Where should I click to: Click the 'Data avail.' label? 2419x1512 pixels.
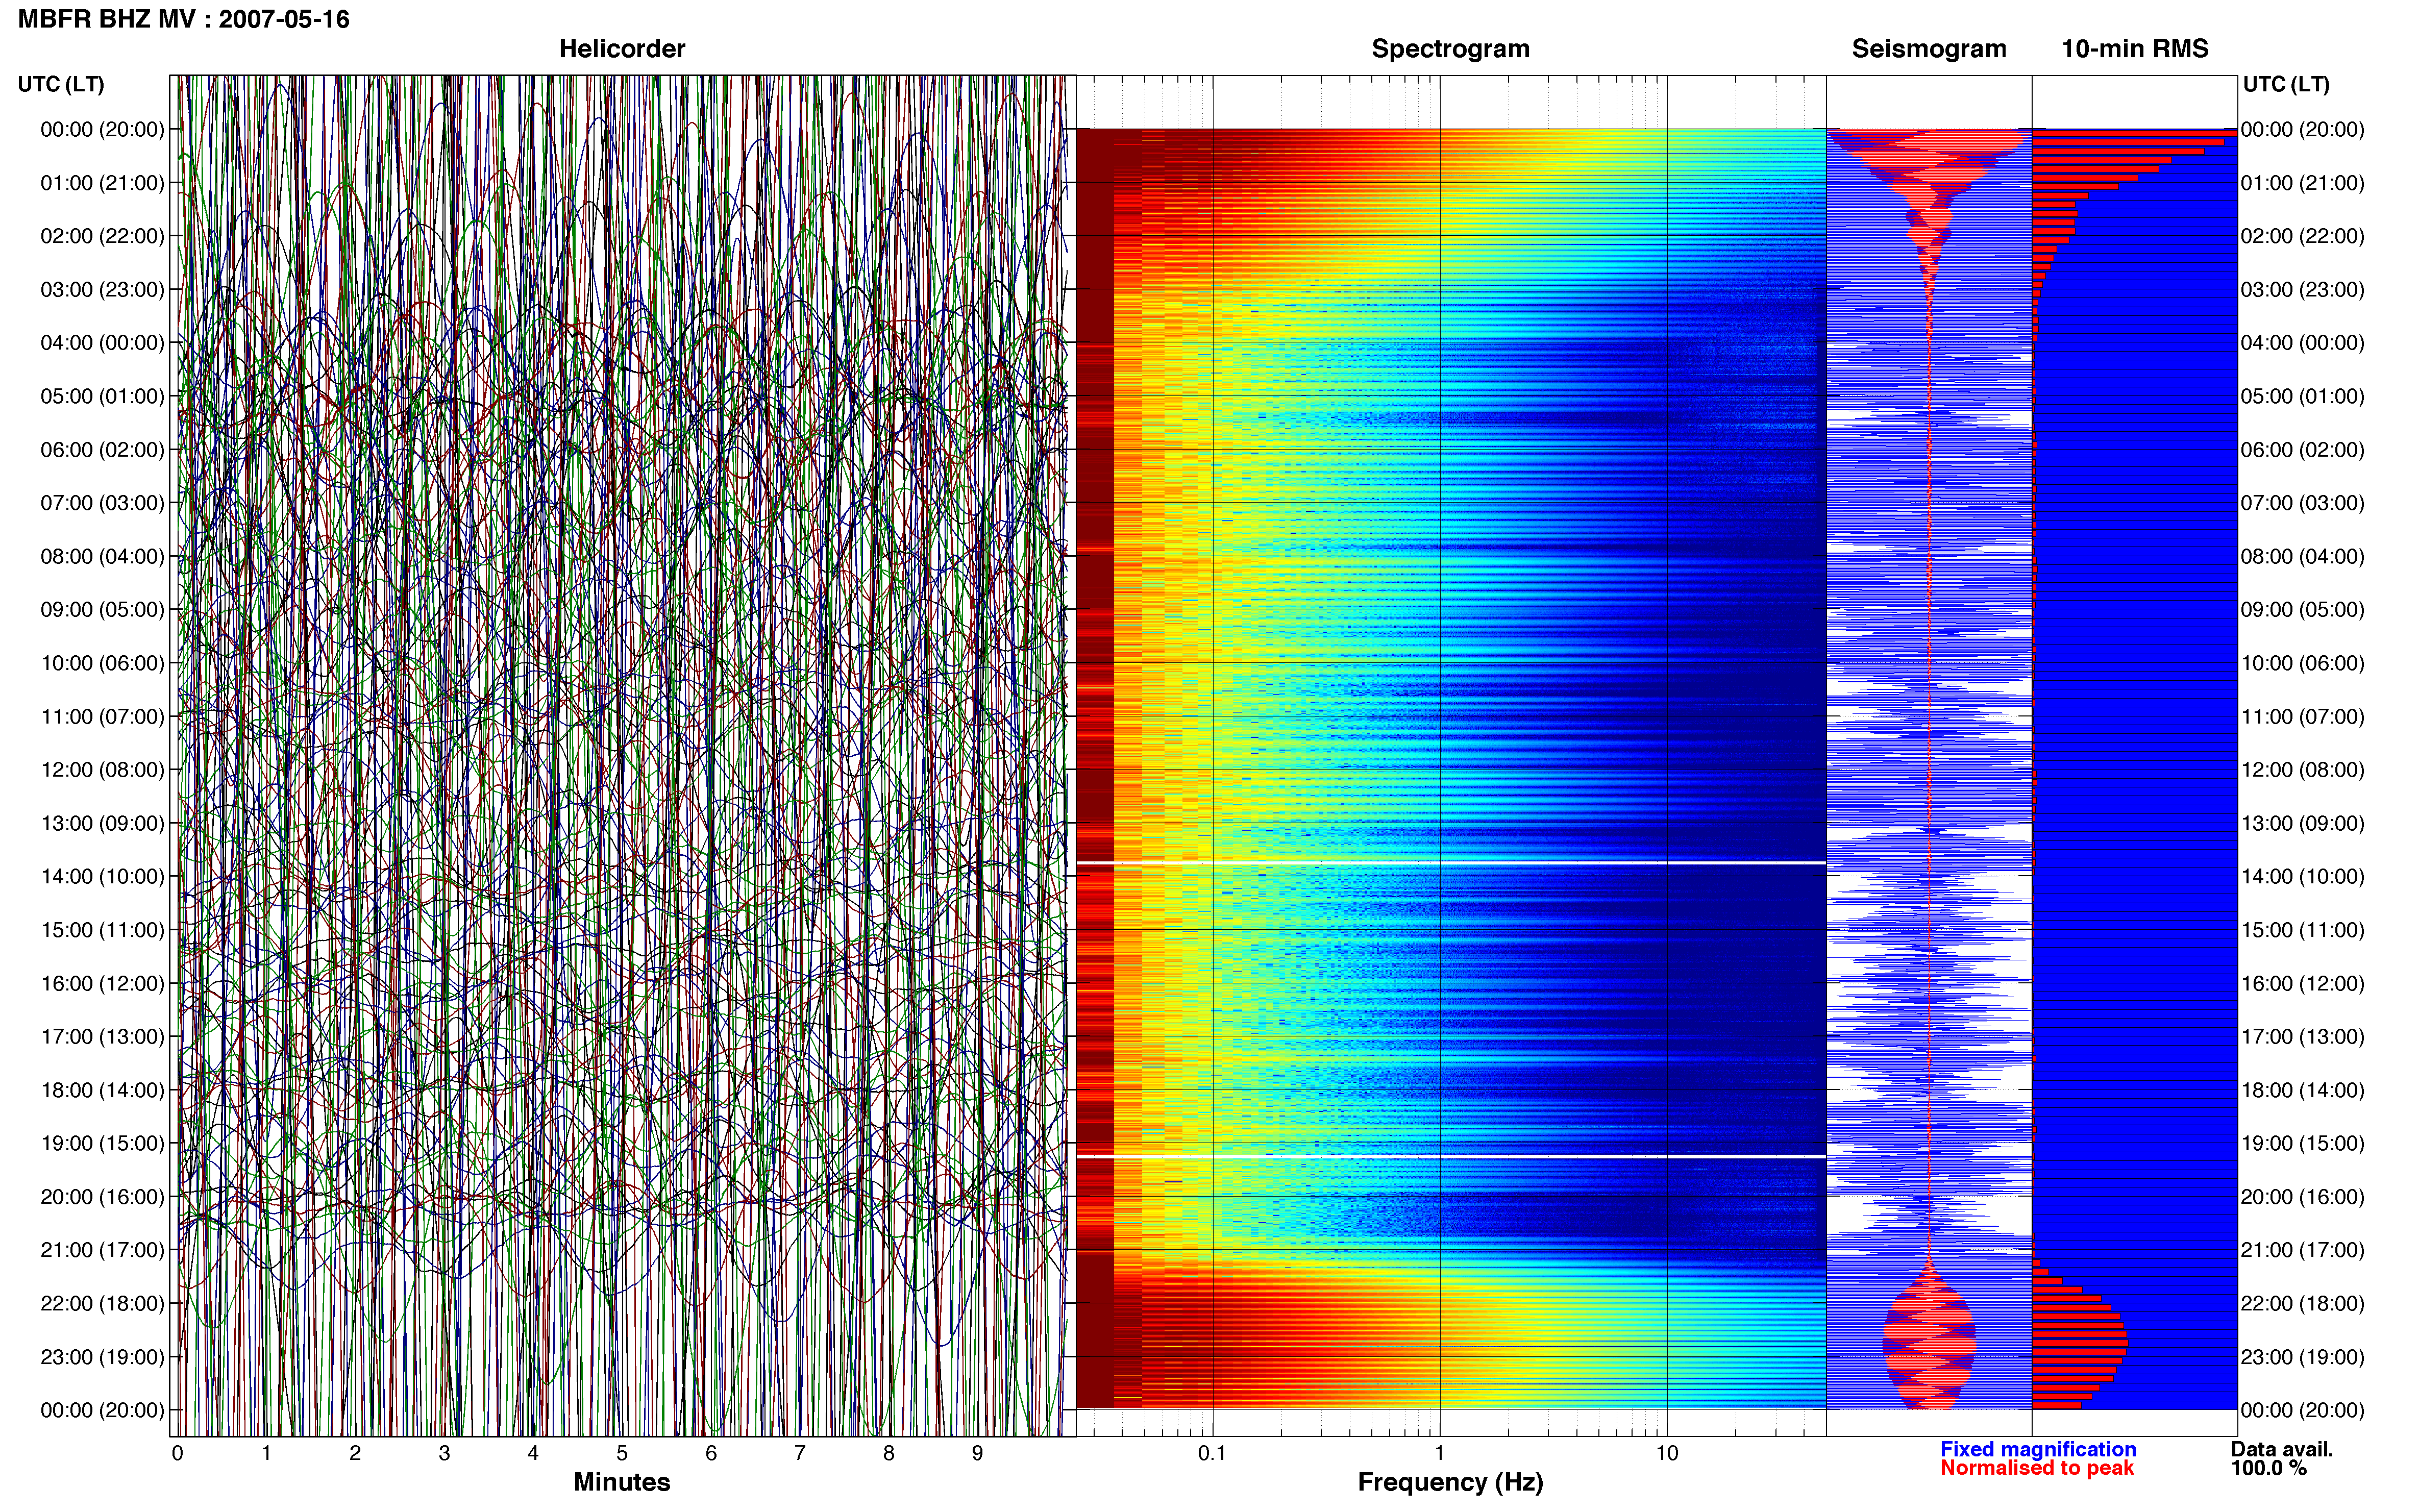point(2281,1449)
